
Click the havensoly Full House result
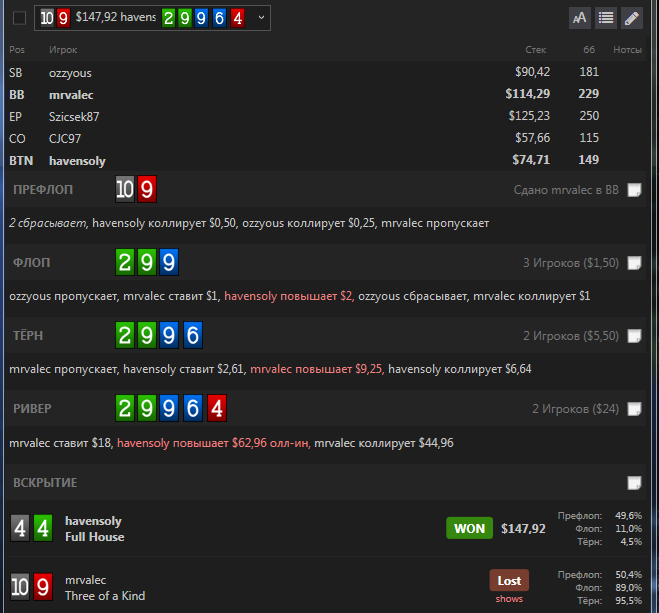point(95,529)
